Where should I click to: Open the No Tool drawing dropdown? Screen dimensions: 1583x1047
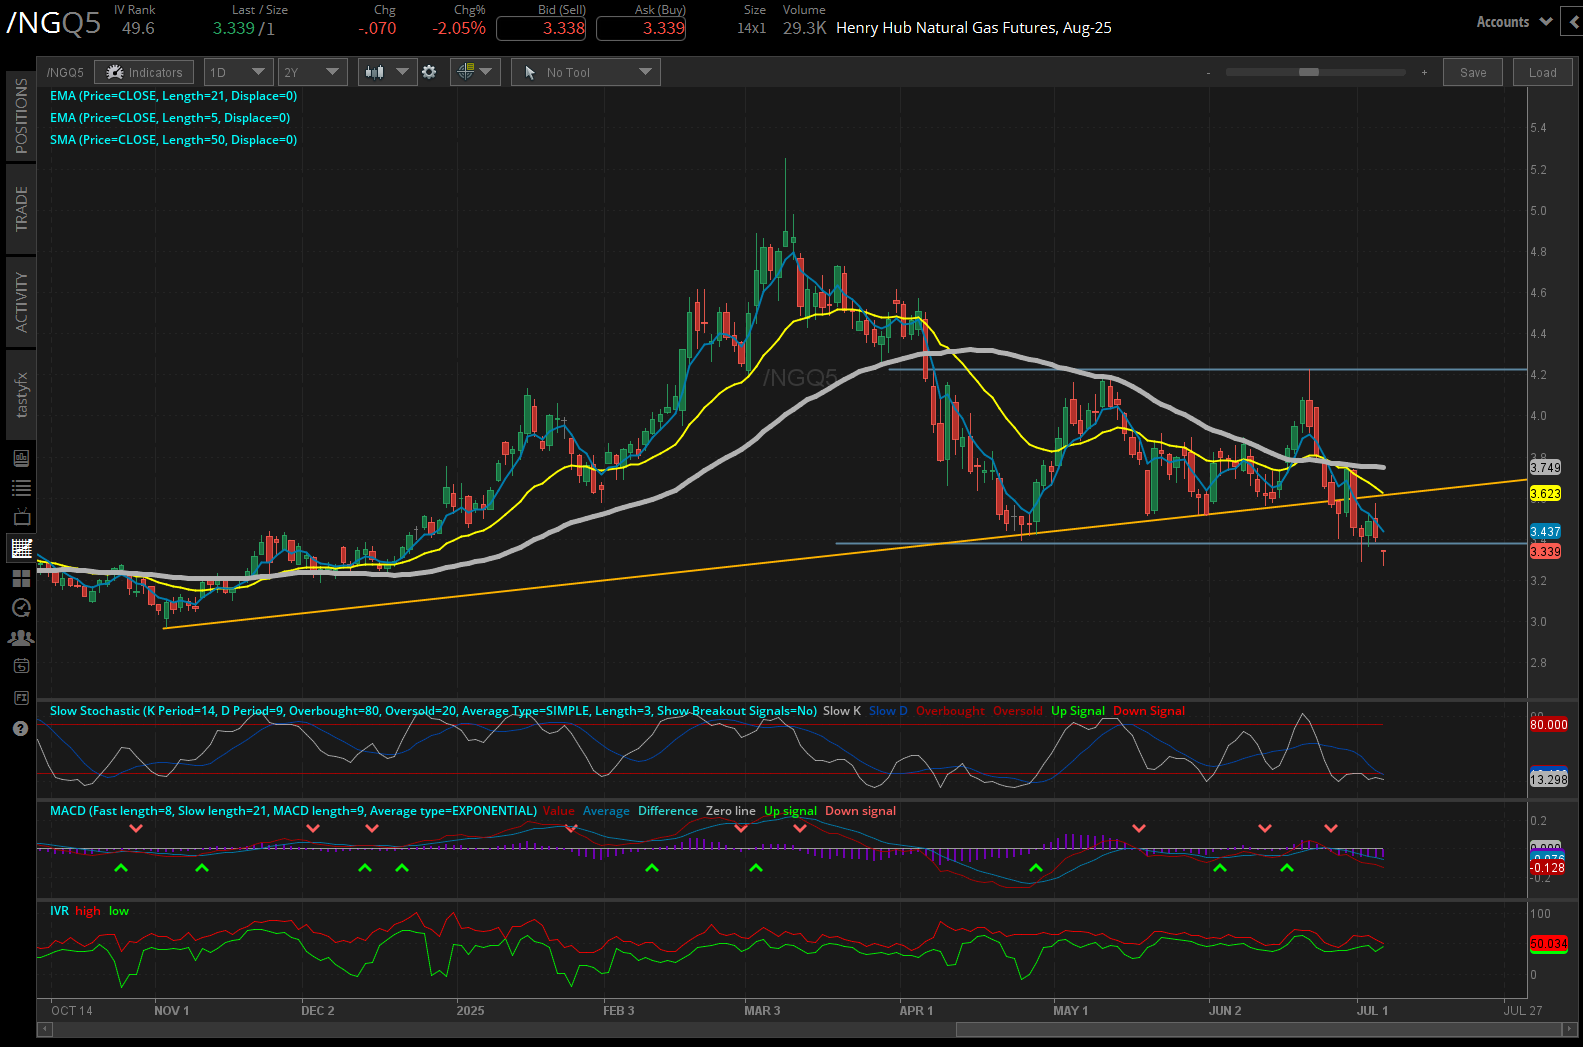tap(586, 72)
